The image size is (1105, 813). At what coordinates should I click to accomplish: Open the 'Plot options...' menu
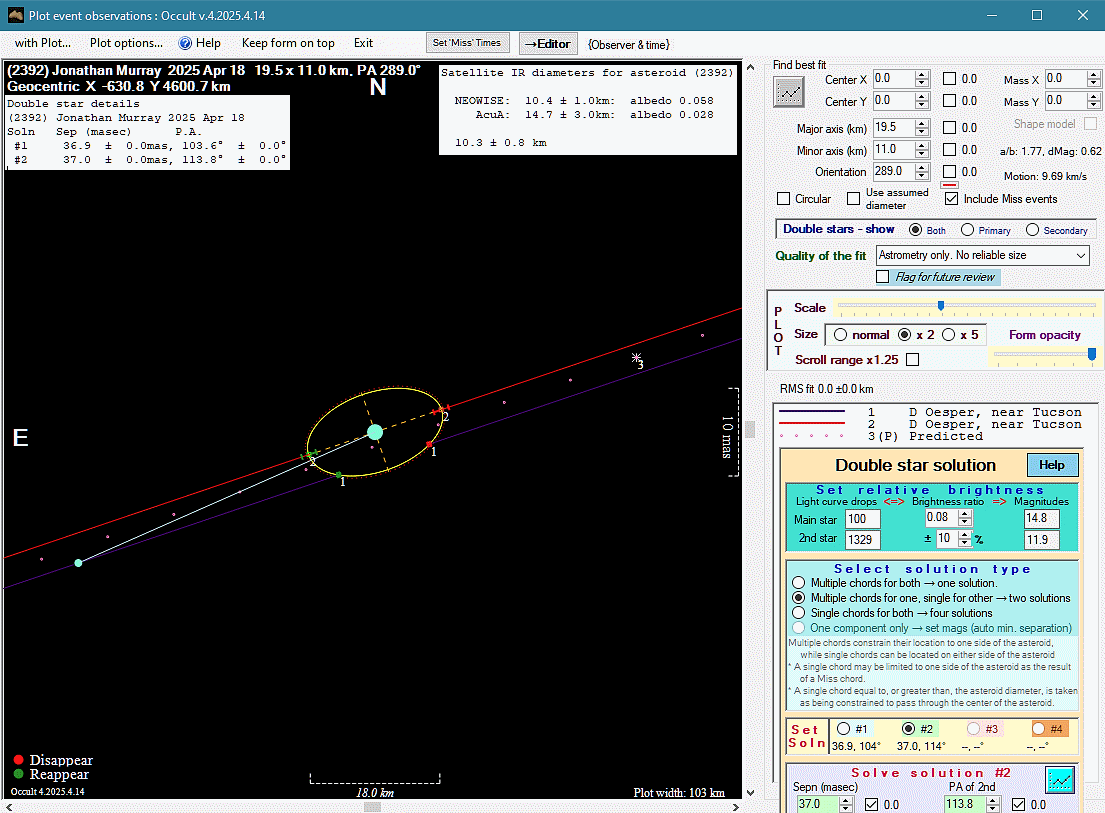pyautogui.click(x=126, y=43)
